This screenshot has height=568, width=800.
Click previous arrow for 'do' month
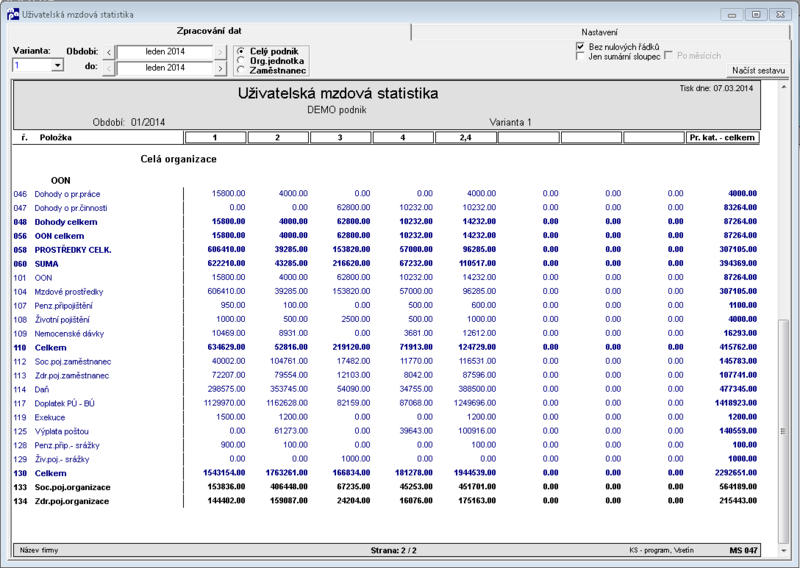coord(109,68)
